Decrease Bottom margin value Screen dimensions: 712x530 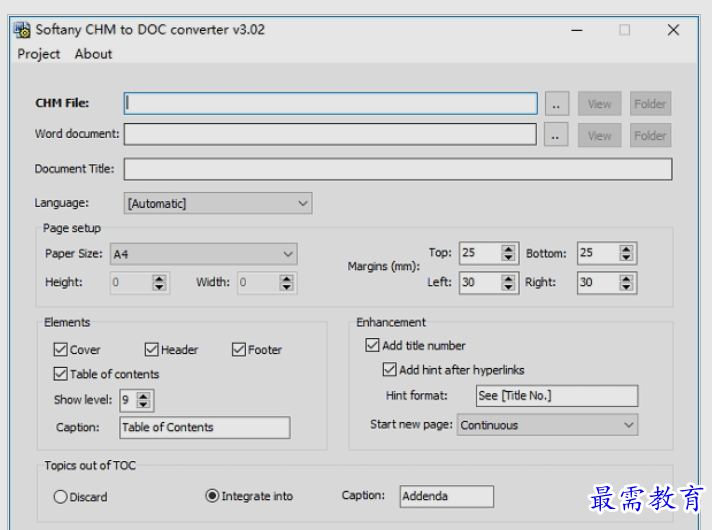point(626,258)
